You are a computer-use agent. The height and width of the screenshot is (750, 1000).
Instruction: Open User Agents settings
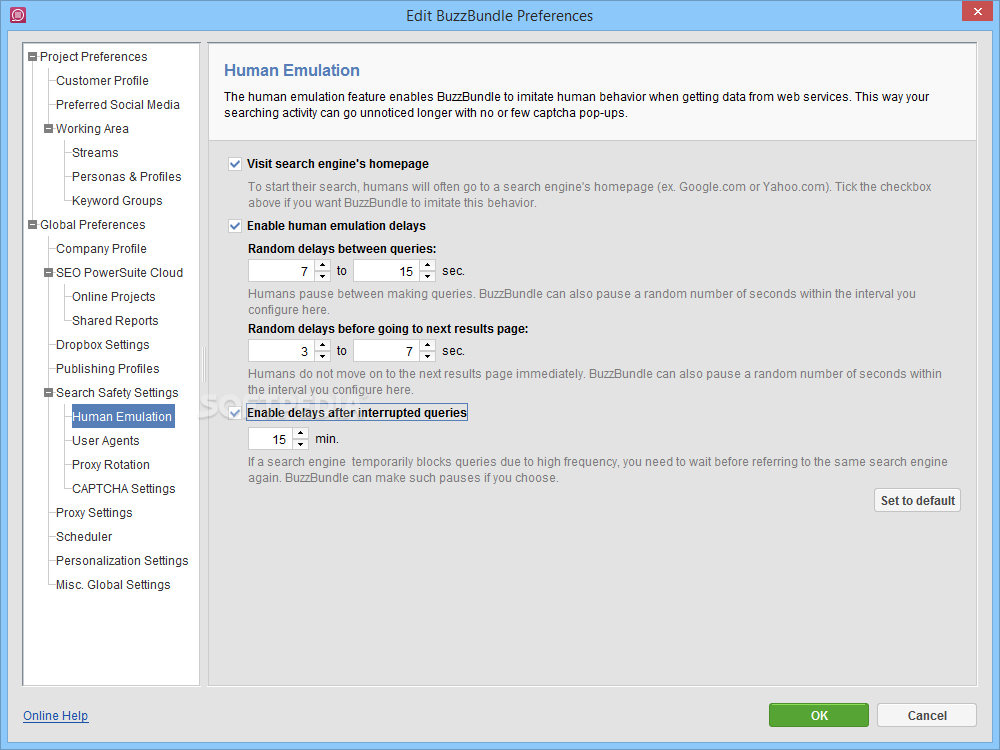105,441
